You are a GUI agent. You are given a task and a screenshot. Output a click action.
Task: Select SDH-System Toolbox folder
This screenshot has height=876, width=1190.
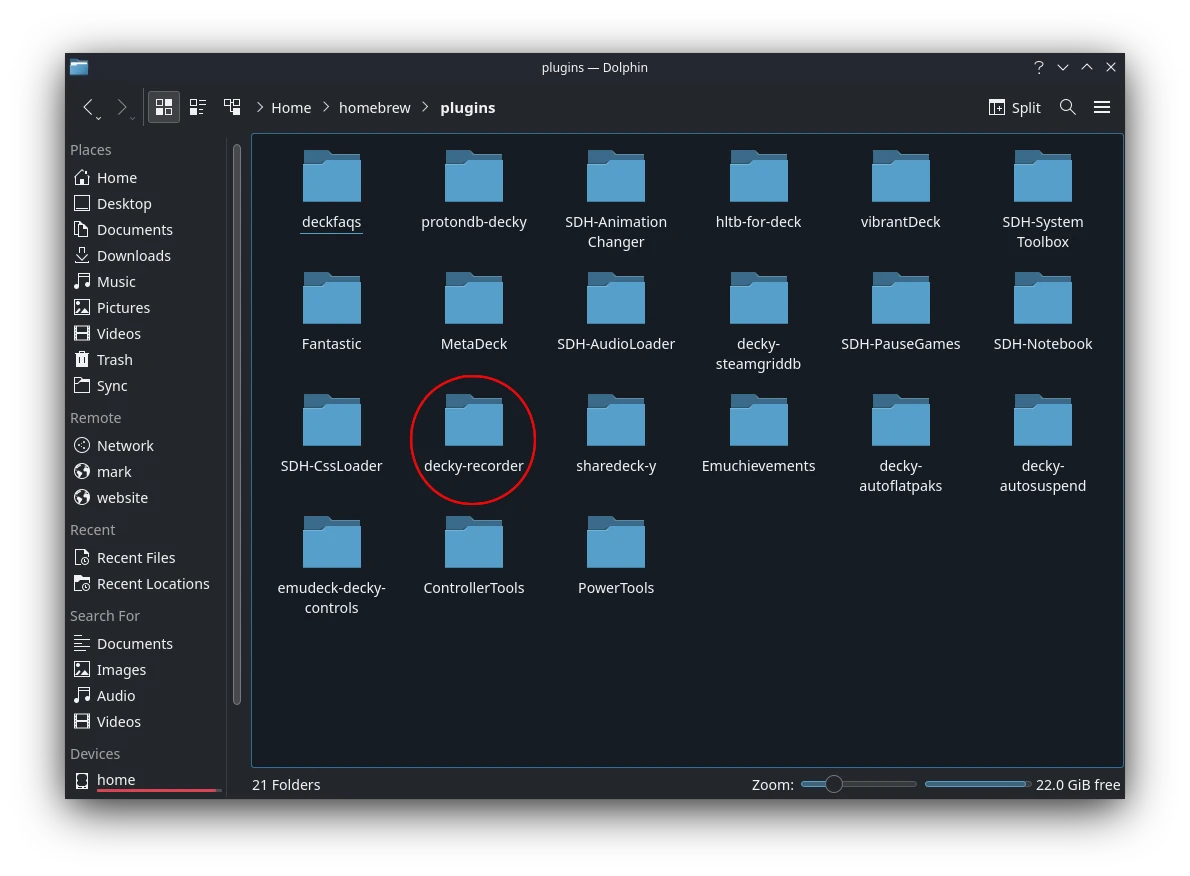[1043, 200]
